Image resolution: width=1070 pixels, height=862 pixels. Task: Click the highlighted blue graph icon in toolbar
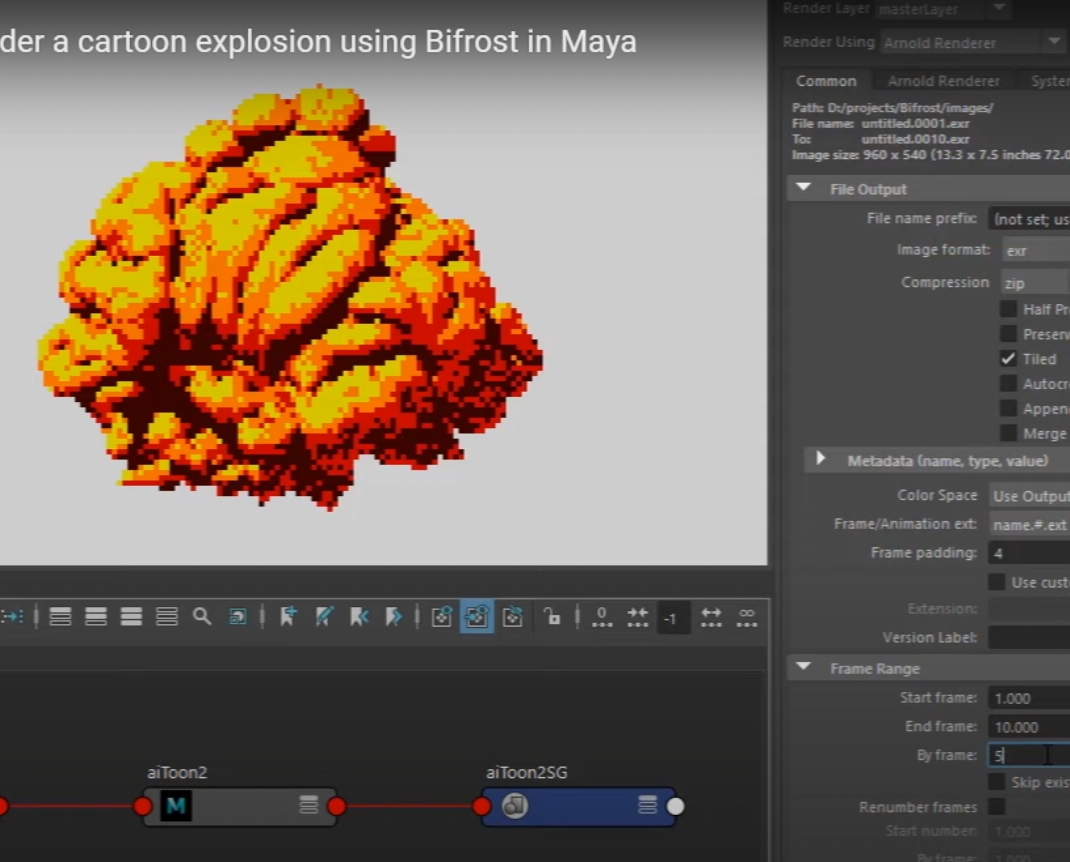477,617
